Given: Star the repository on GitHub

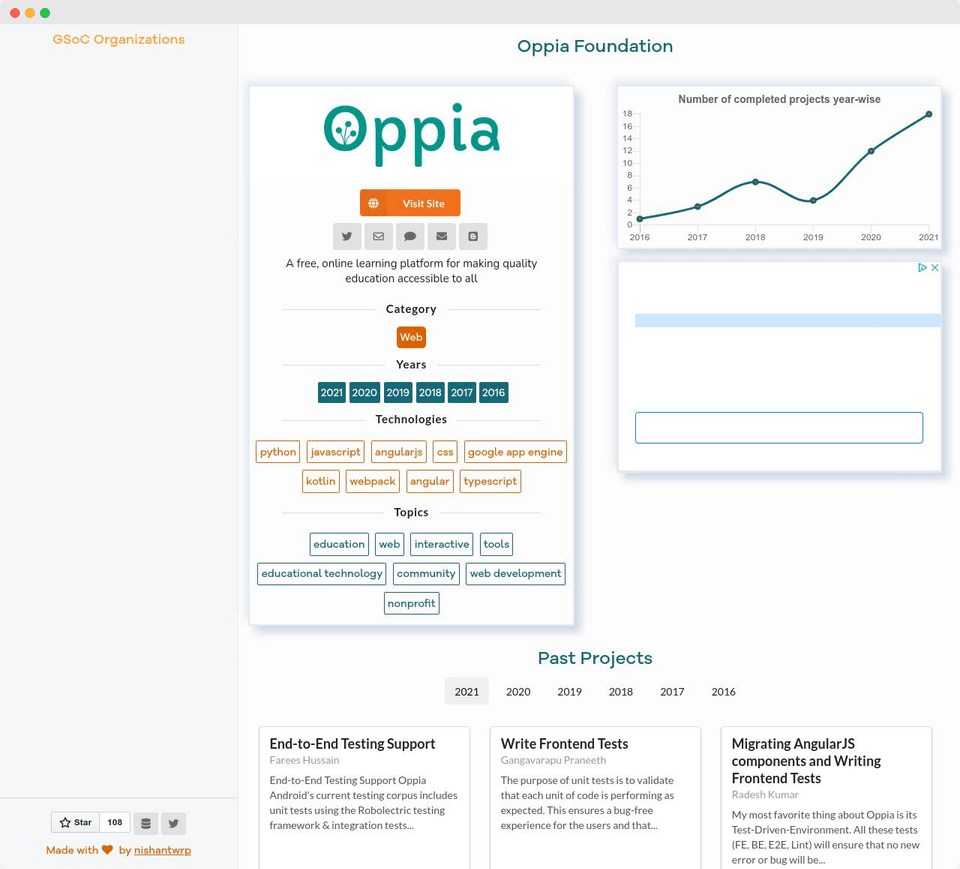Looking at the screenshot, I should [75, 822].
